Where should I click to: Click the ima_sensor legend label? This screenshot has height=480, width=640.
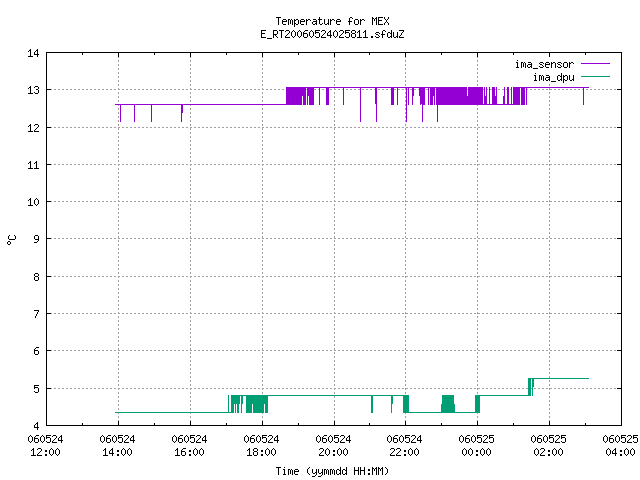pyautogui.click(x=544, y=64)
